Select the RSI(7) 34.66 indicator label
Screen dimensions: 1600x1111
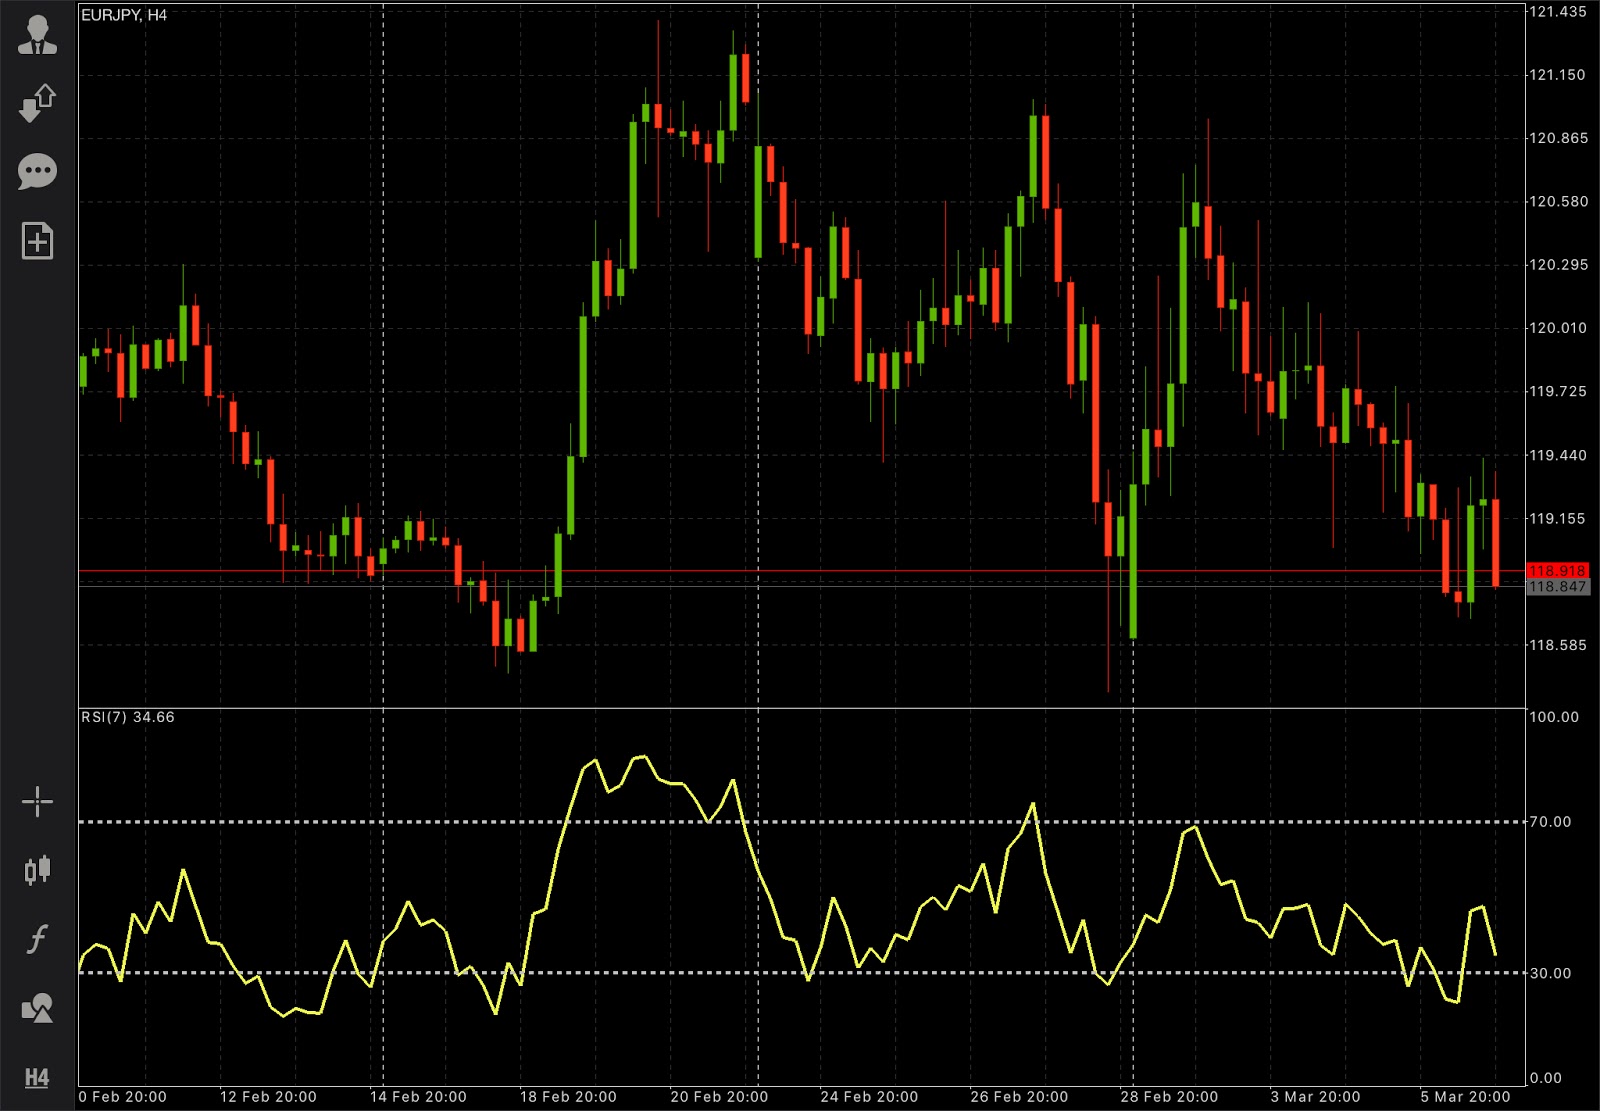(x=128, y=717)
